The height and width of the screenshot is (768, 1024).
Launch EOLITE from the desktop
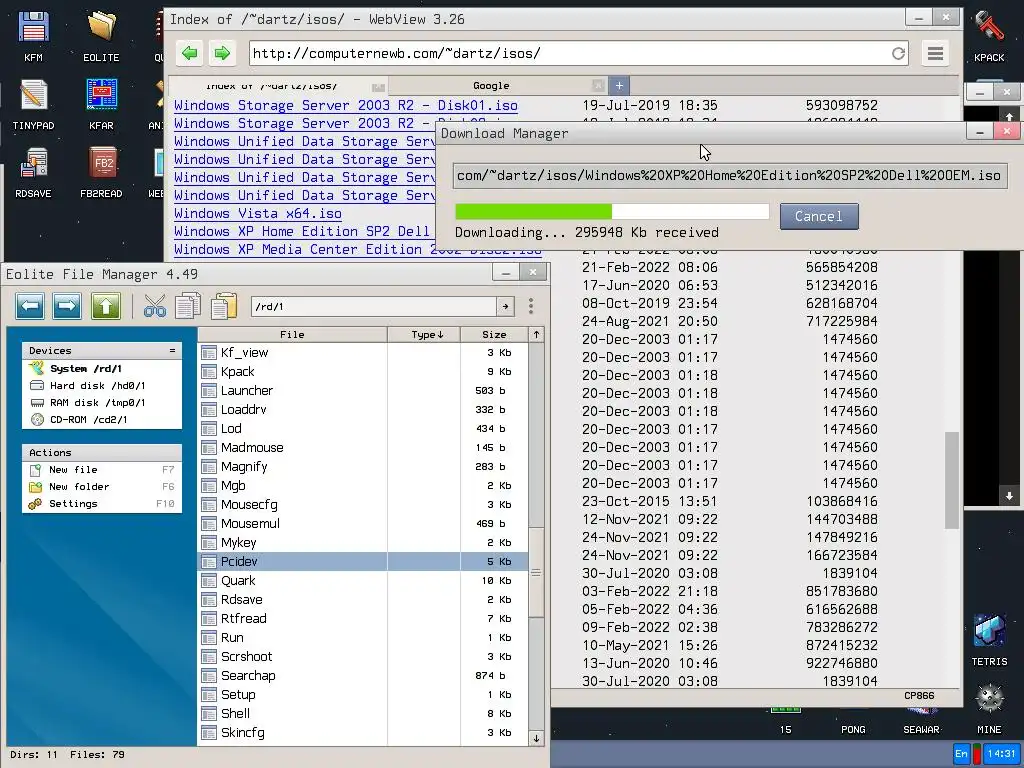pos(101,37)
